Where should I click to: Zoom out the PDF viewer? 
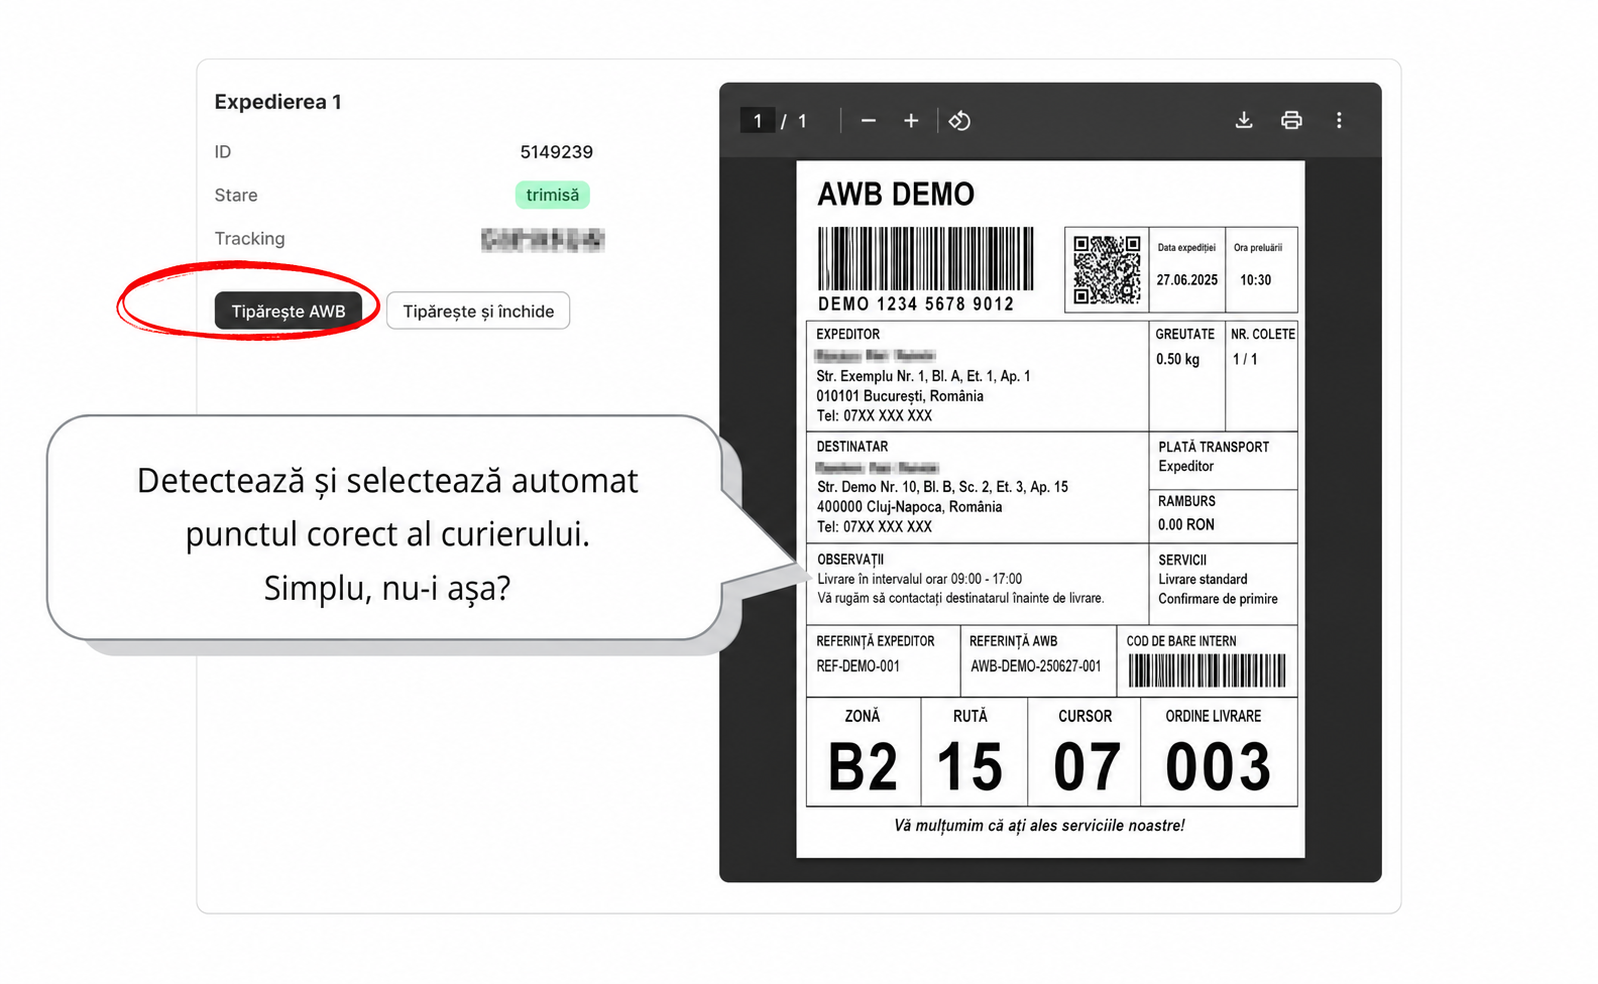(x=868, y=121)
